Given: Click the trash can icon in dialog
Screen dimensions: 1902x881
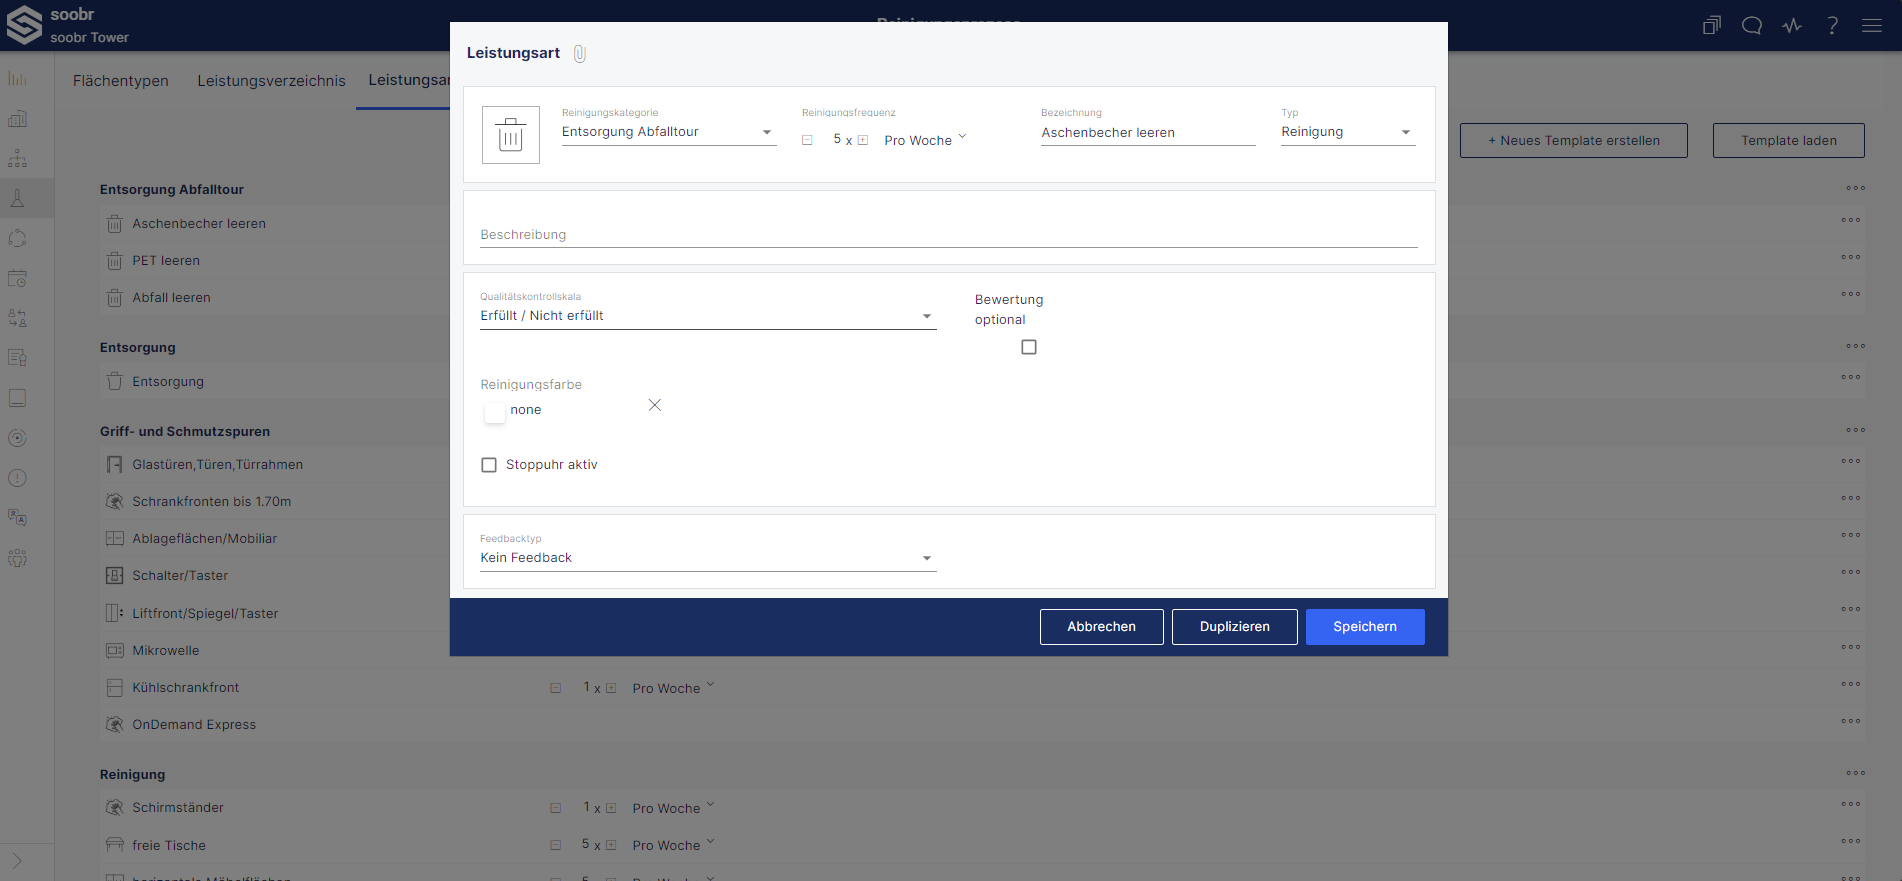Looking at the screenshot, I should 510,135.
